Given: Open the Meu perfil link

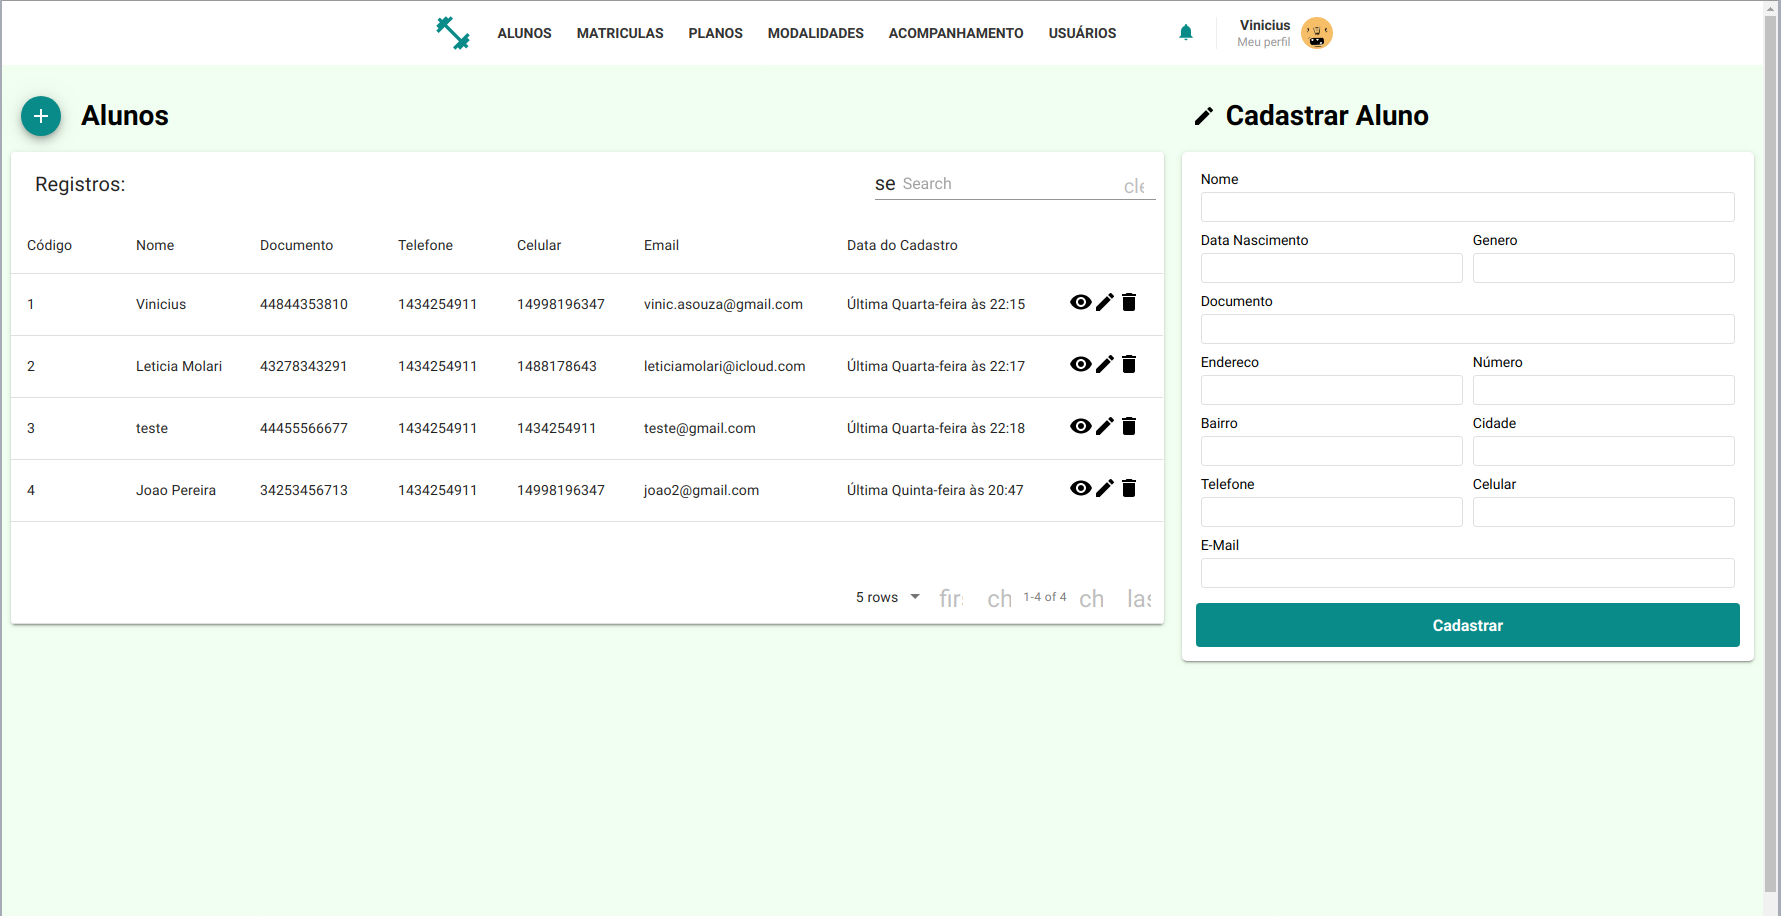Looking at the screenshot, I should point(1263,42).
